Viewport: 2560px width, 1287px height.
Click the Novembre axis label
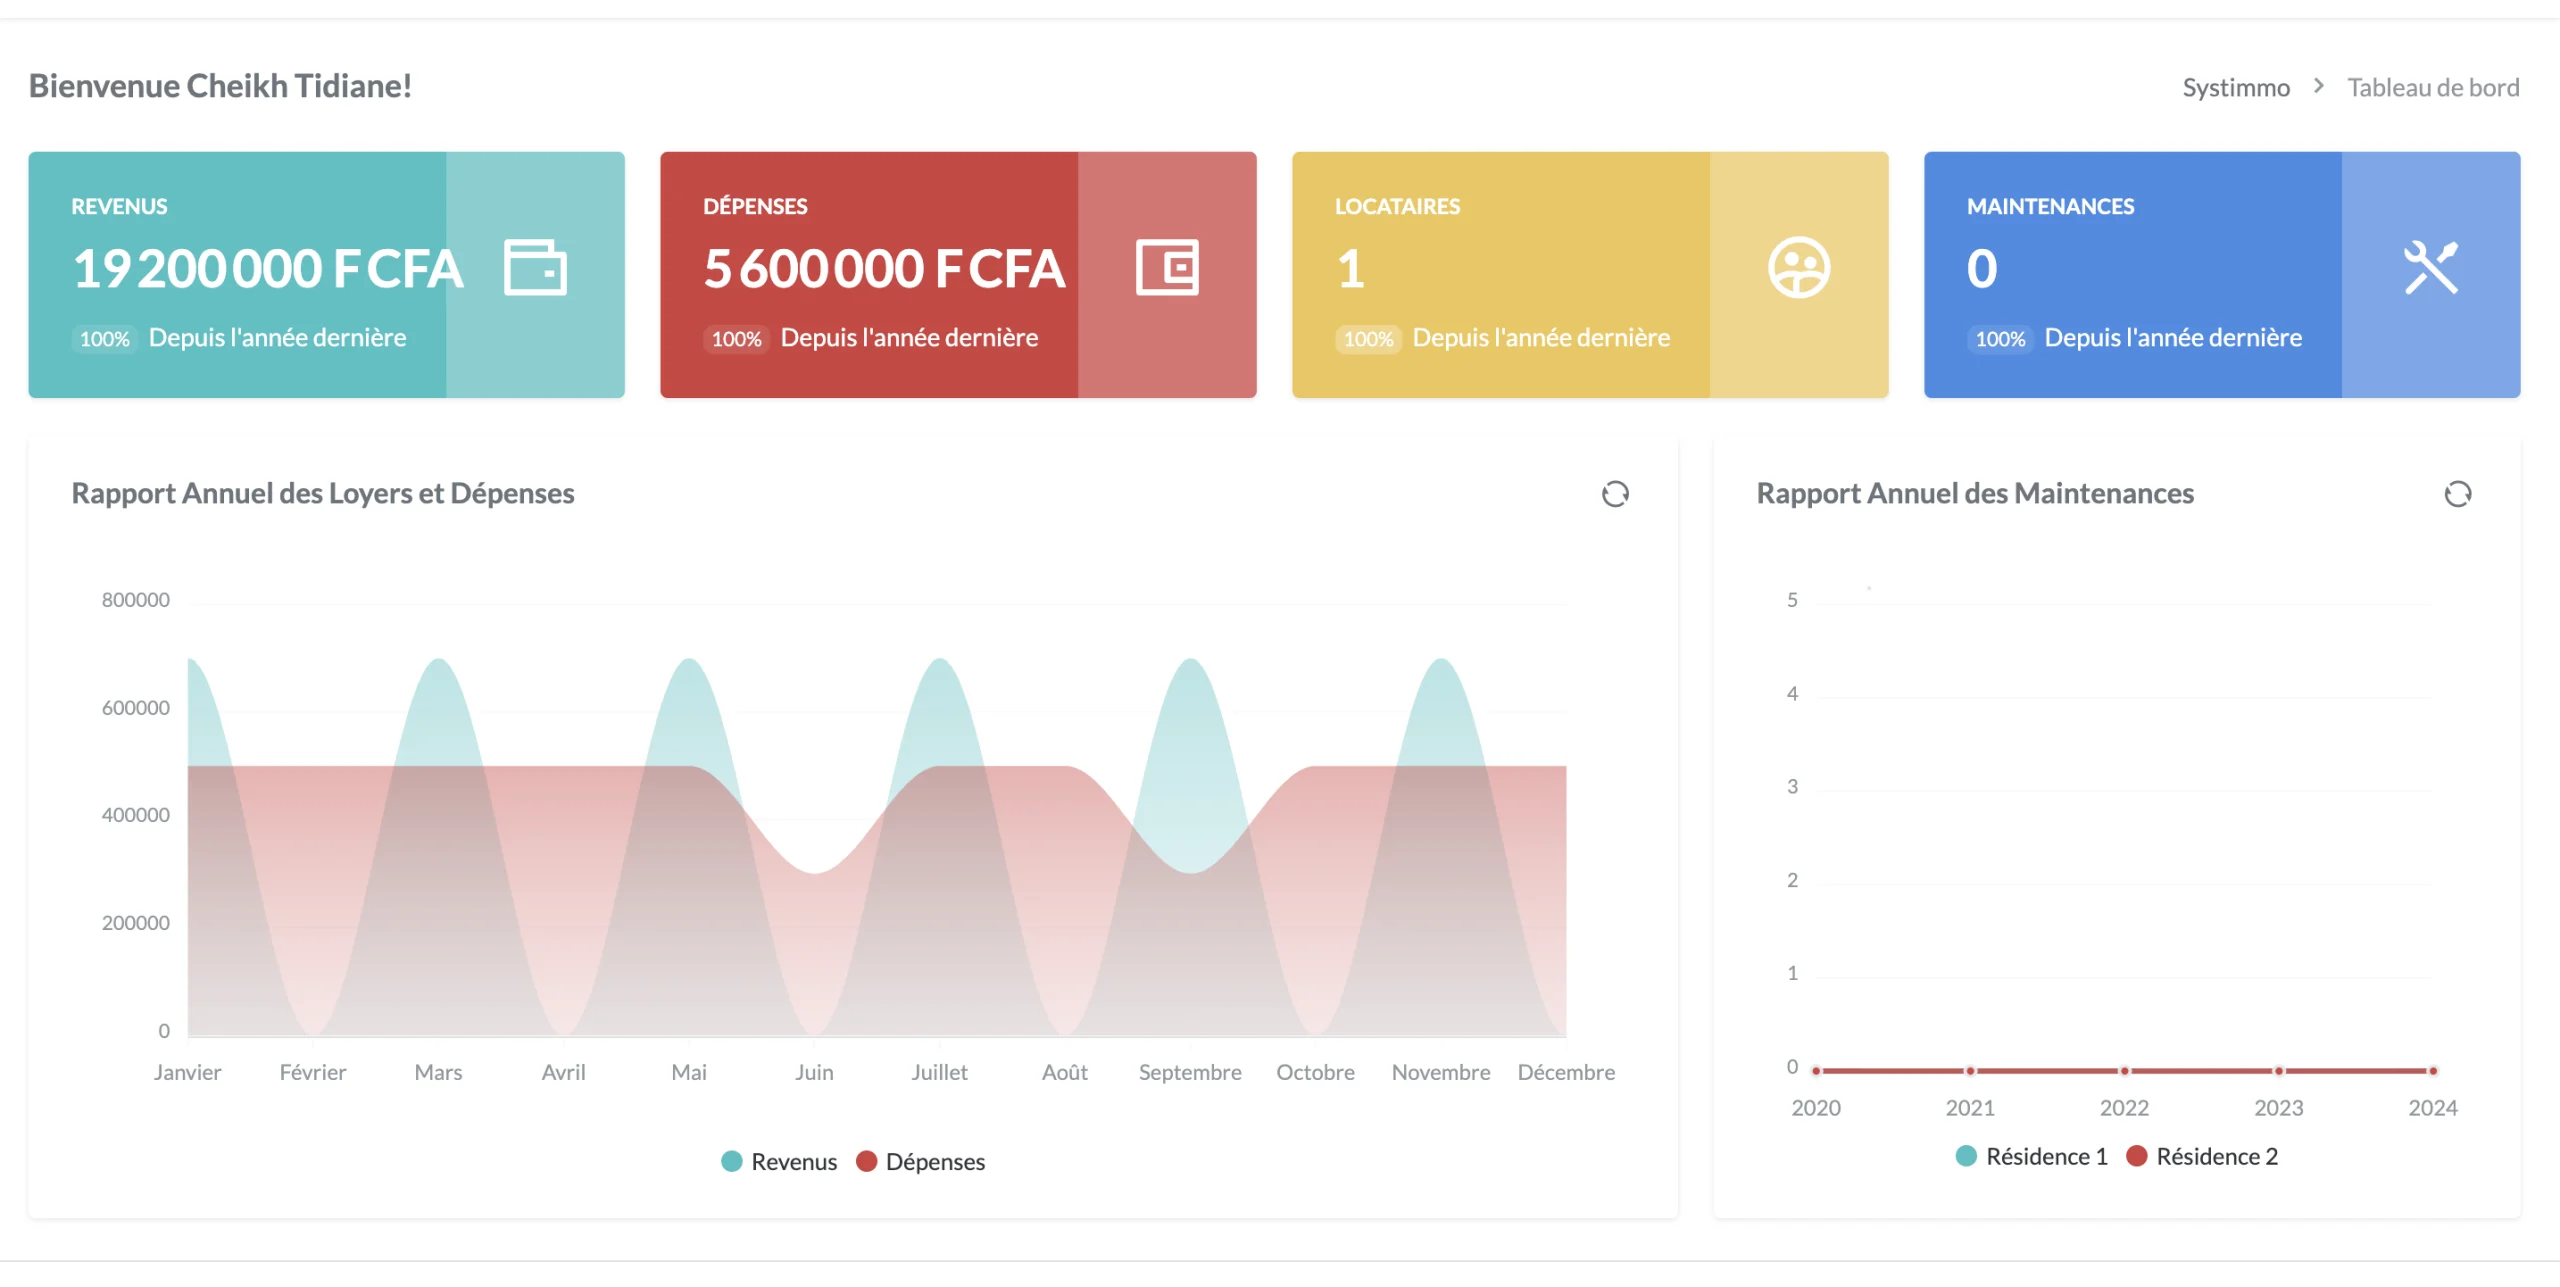[x=1441, y=1072]
